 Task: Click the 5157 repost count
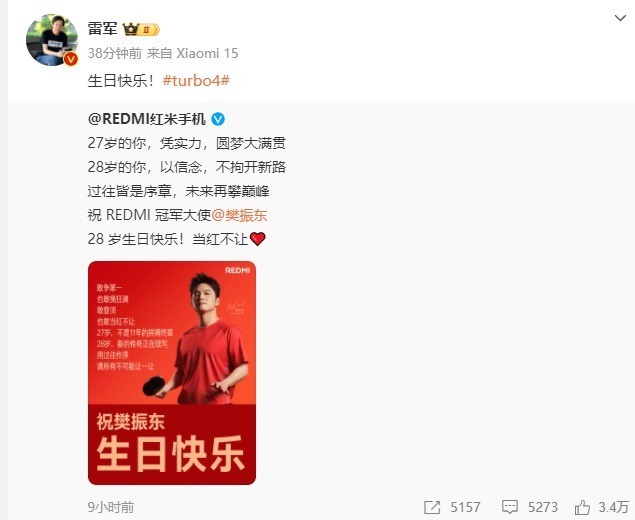point(465,507)
